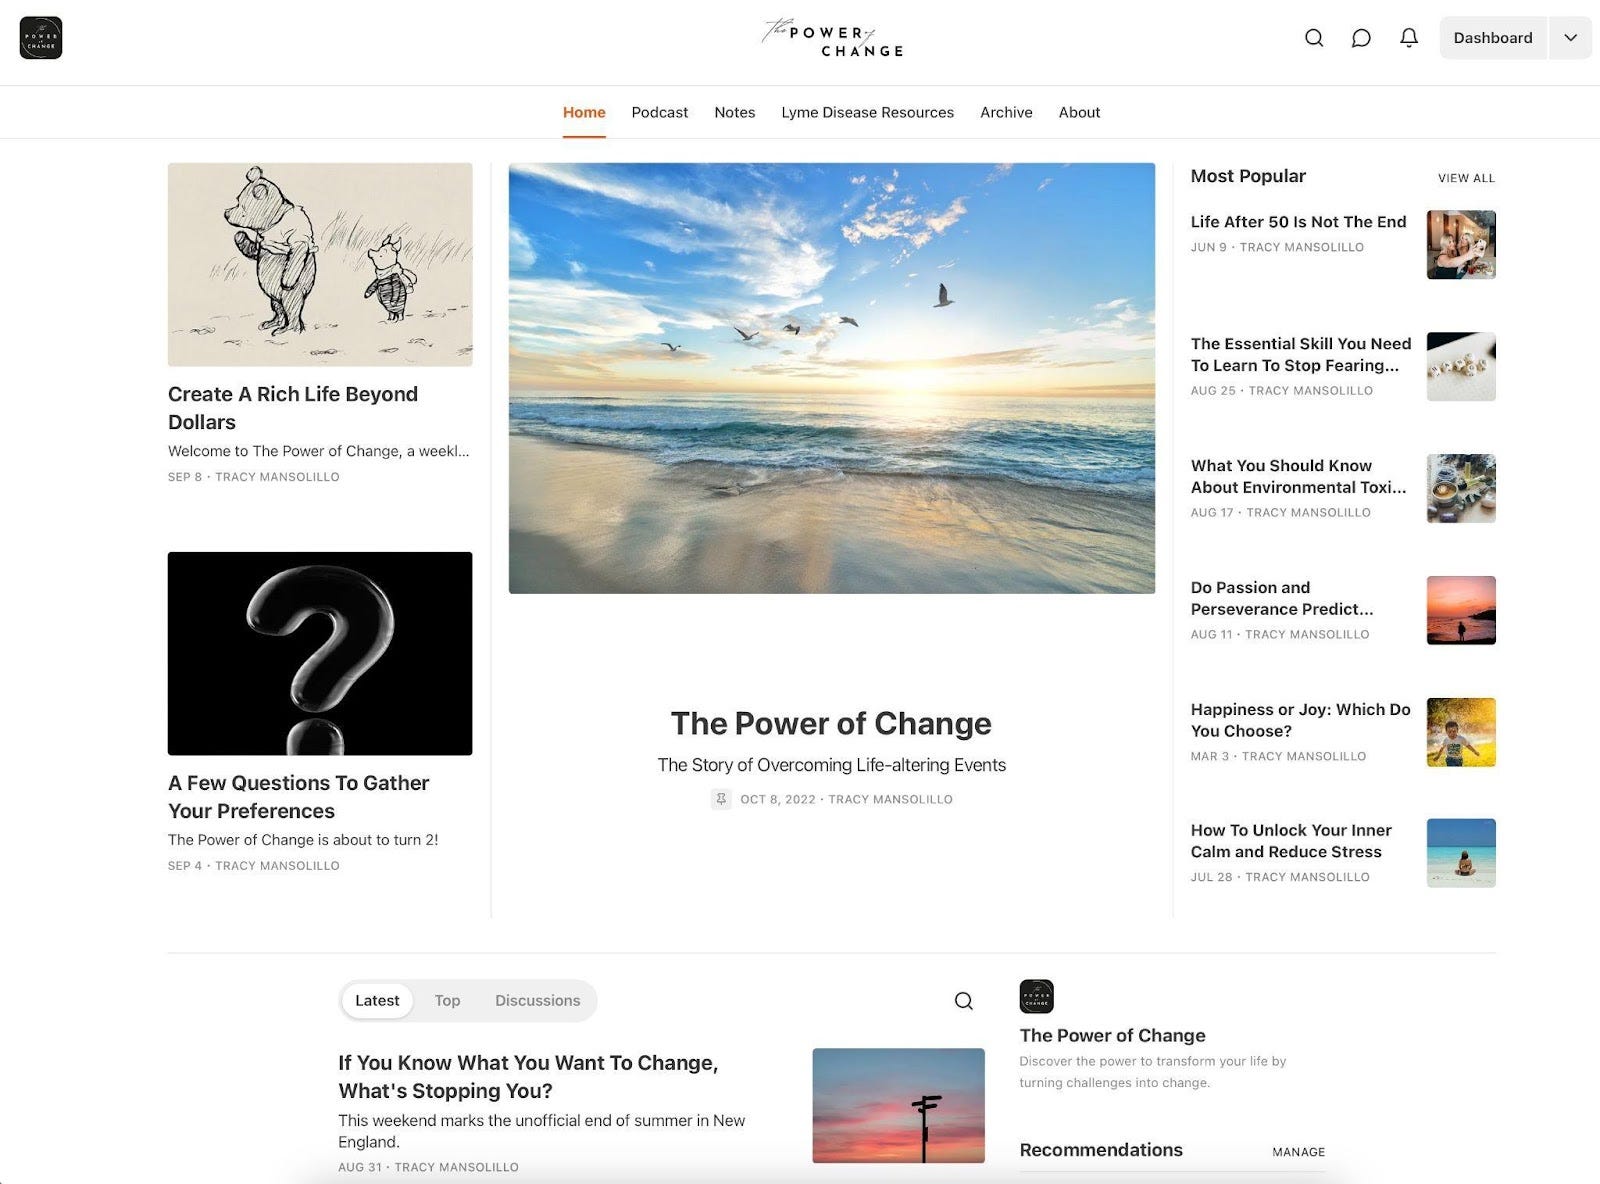This screenshot has width=1600, height=1184.
Task: Open the Winnie the Pooh article thumbnail
Action: click(320, 264)
